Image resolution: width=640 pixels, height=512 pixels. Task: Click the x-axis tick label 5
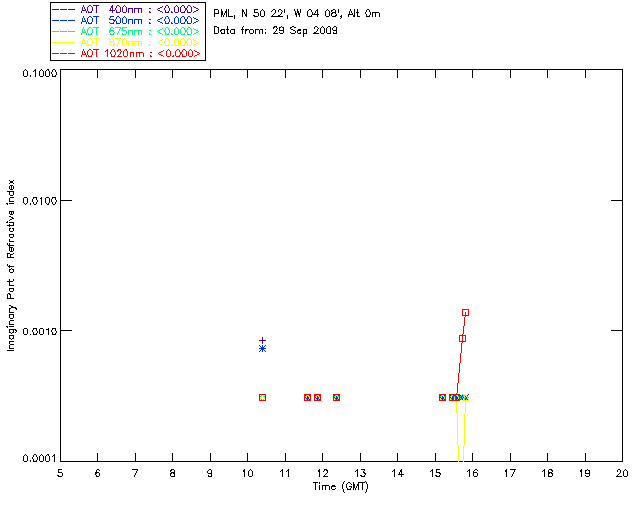(60, 473)
